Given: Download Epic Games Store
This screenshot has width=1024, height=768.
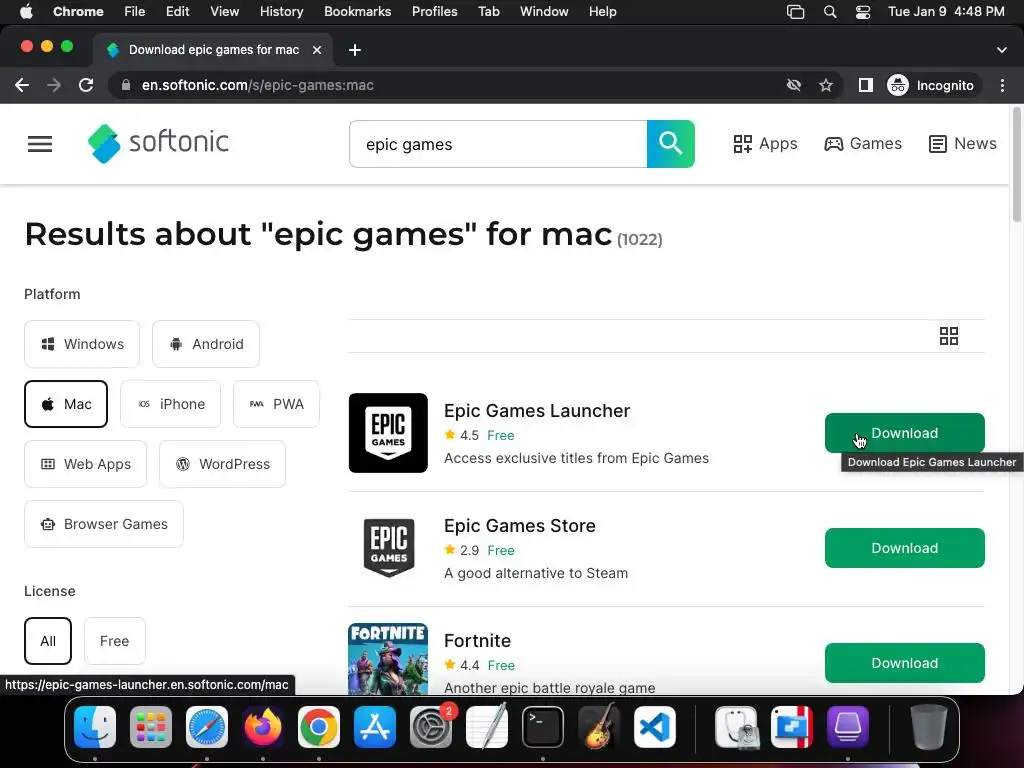Looking at the screenshot, I should [904, 548].
